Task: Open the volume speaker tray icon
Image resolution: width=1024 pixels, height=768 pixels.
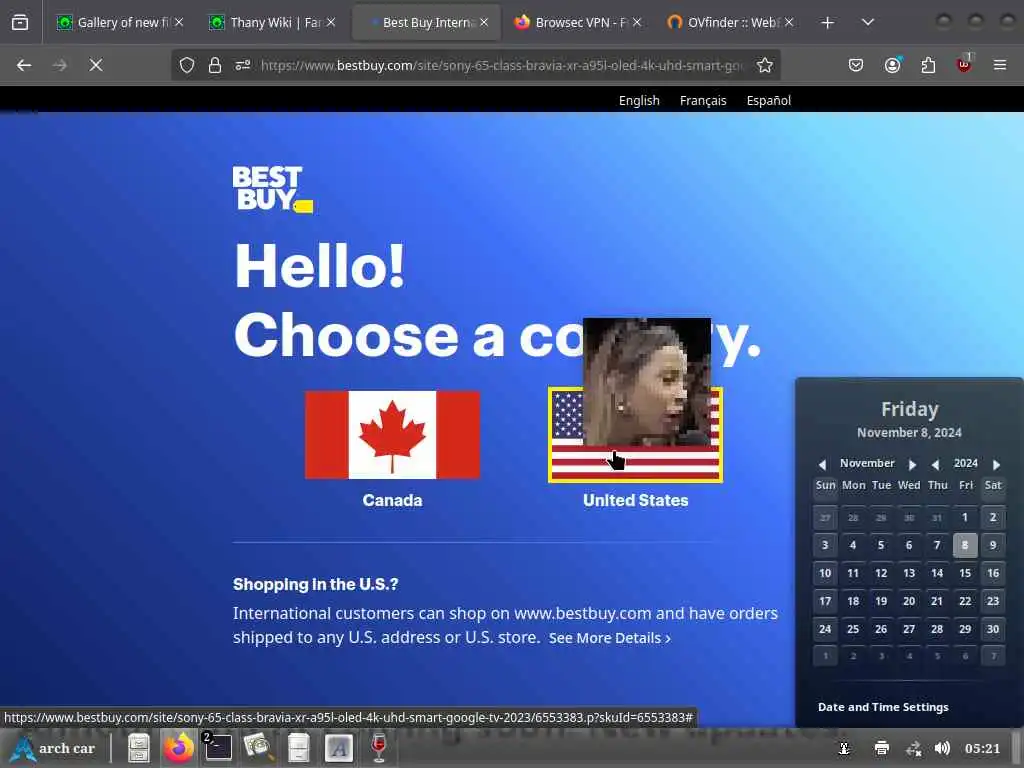Action: [942, 748]
